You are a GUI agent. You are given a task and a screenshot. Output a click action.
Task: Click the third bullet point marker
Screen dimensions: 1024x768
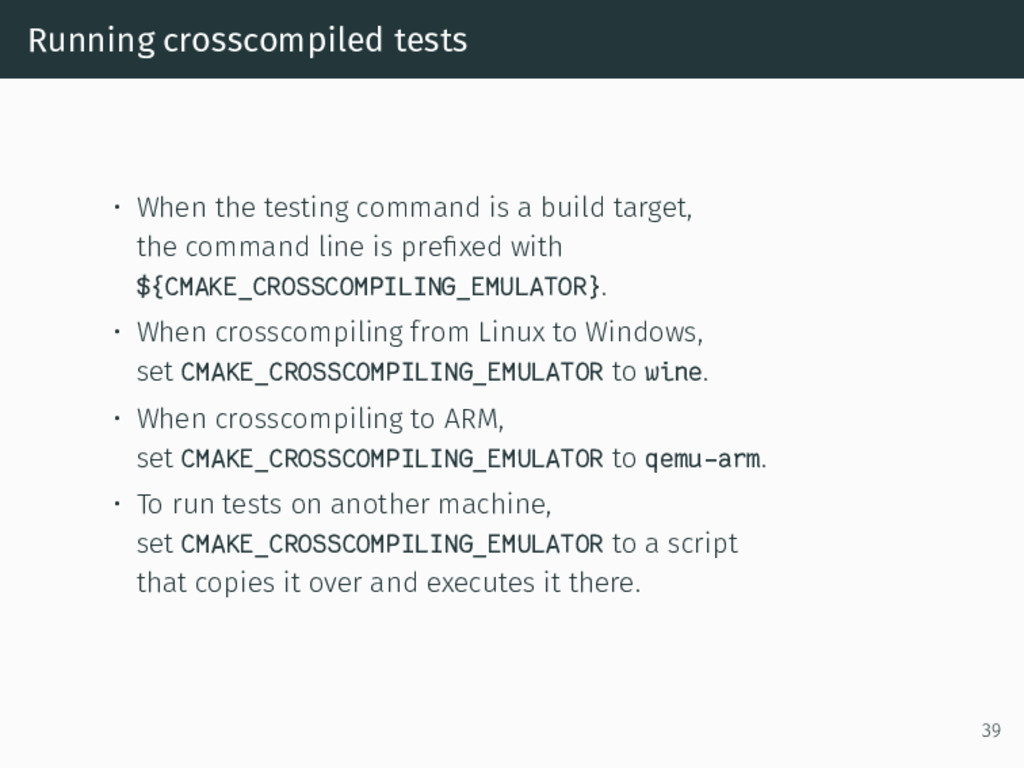117,418
